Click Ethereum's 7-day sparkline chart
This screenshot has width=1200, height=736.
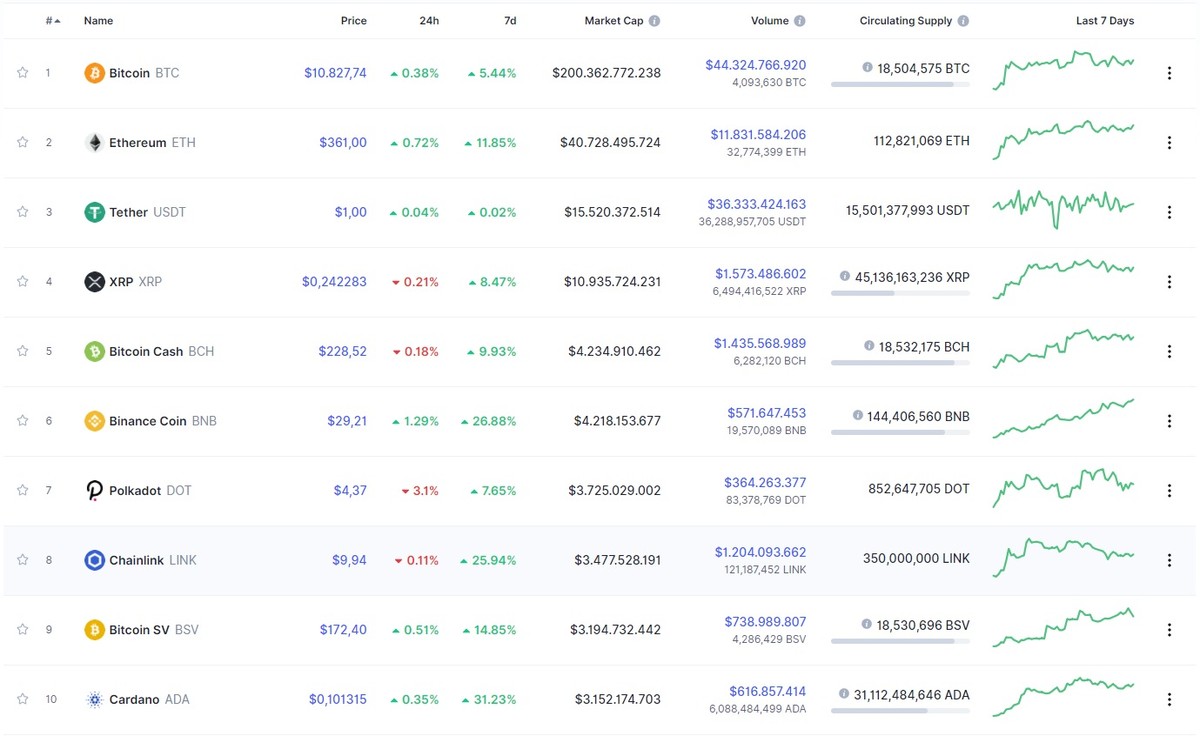[x=1063, y=140]
